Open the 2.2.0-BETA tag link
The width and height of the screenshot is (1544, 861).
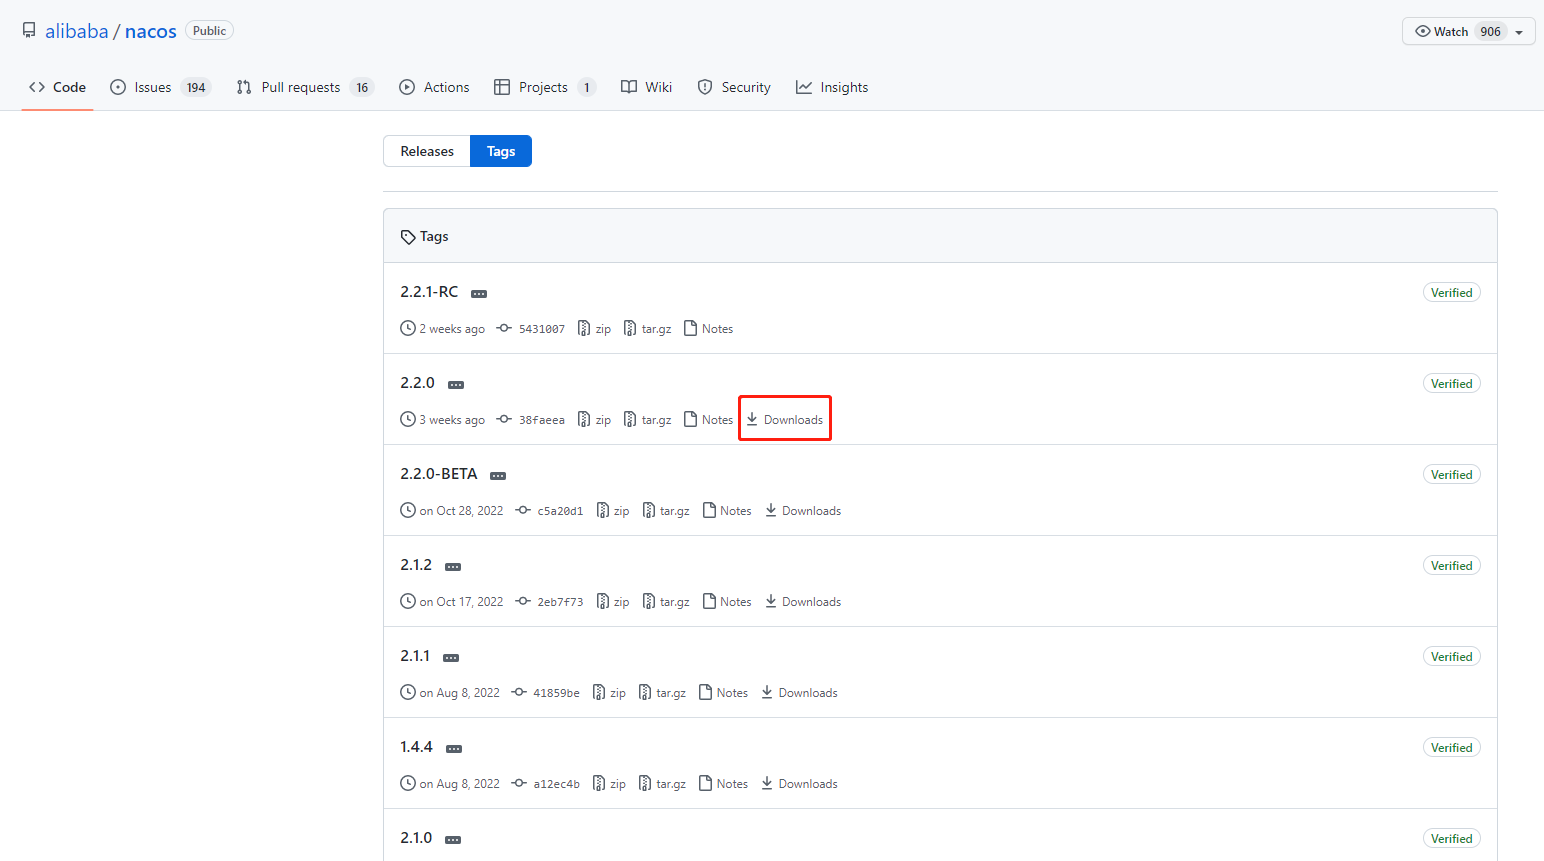(439, 474)
